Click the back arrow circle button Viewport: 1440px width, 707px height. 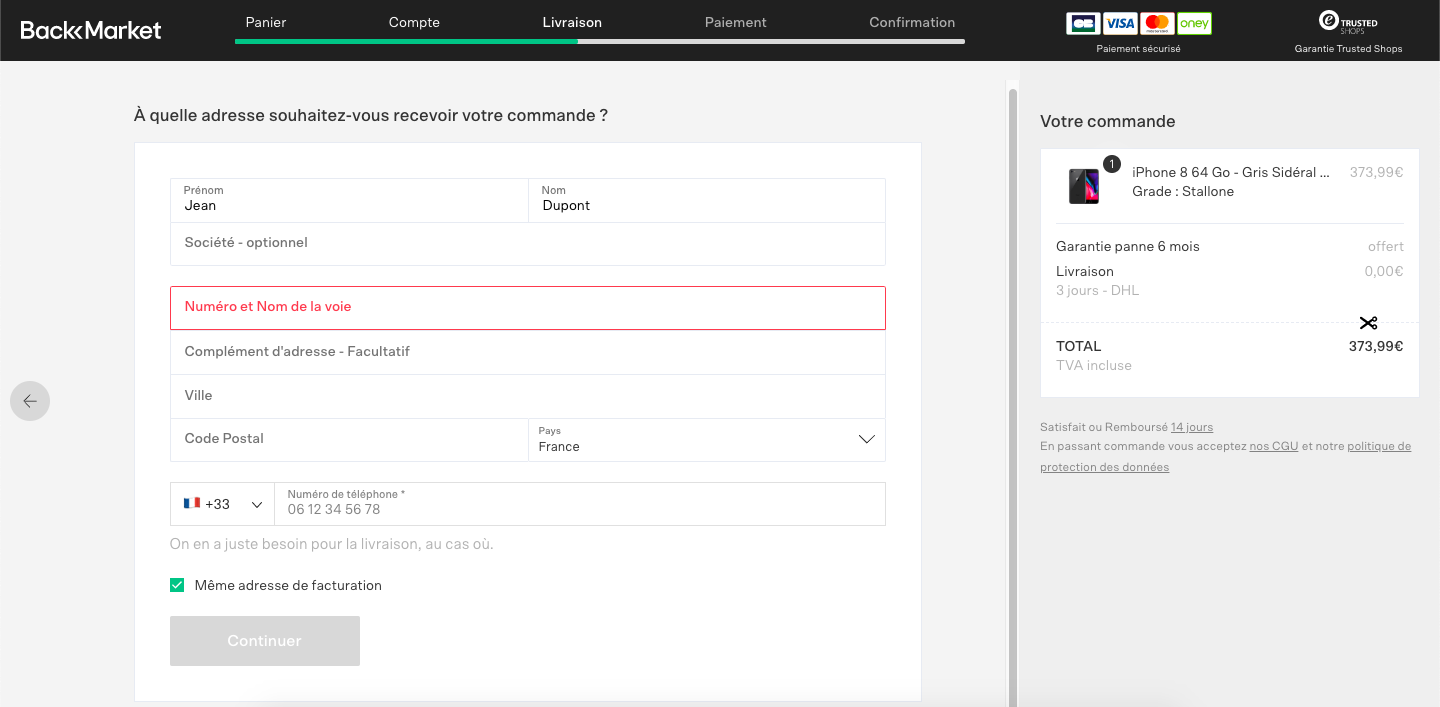[30, 401]
